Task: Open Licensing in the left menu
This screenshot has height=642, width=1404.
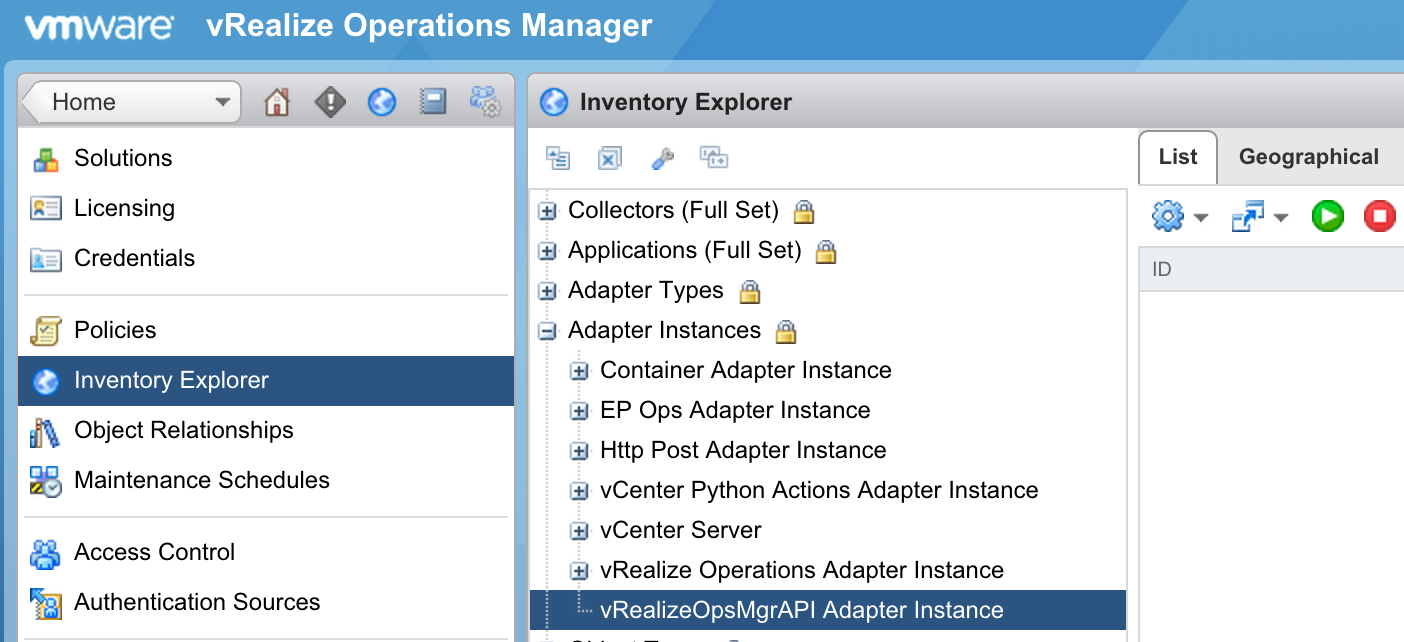Action: point(124,208)
